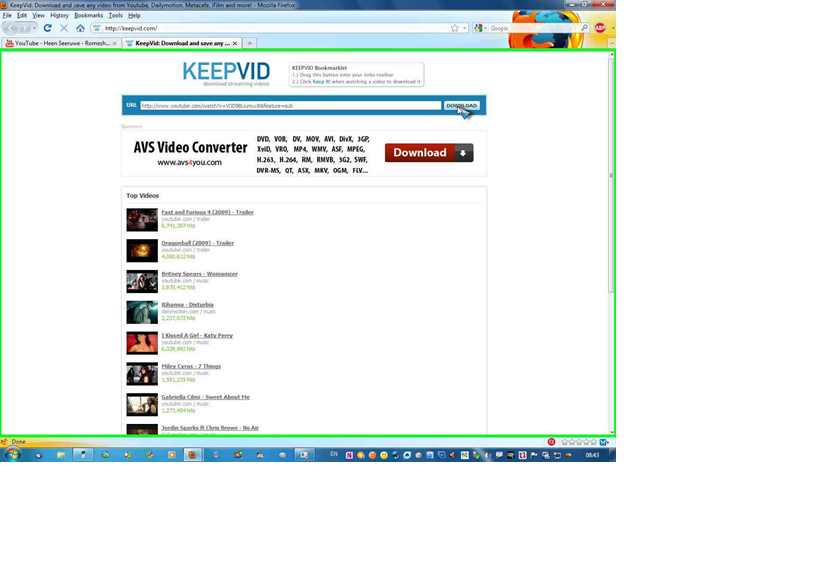Click the Britney Spears Womanizer thumbnail
The width and height of the screenshot is (818, 581).
[x=141, y=281]
